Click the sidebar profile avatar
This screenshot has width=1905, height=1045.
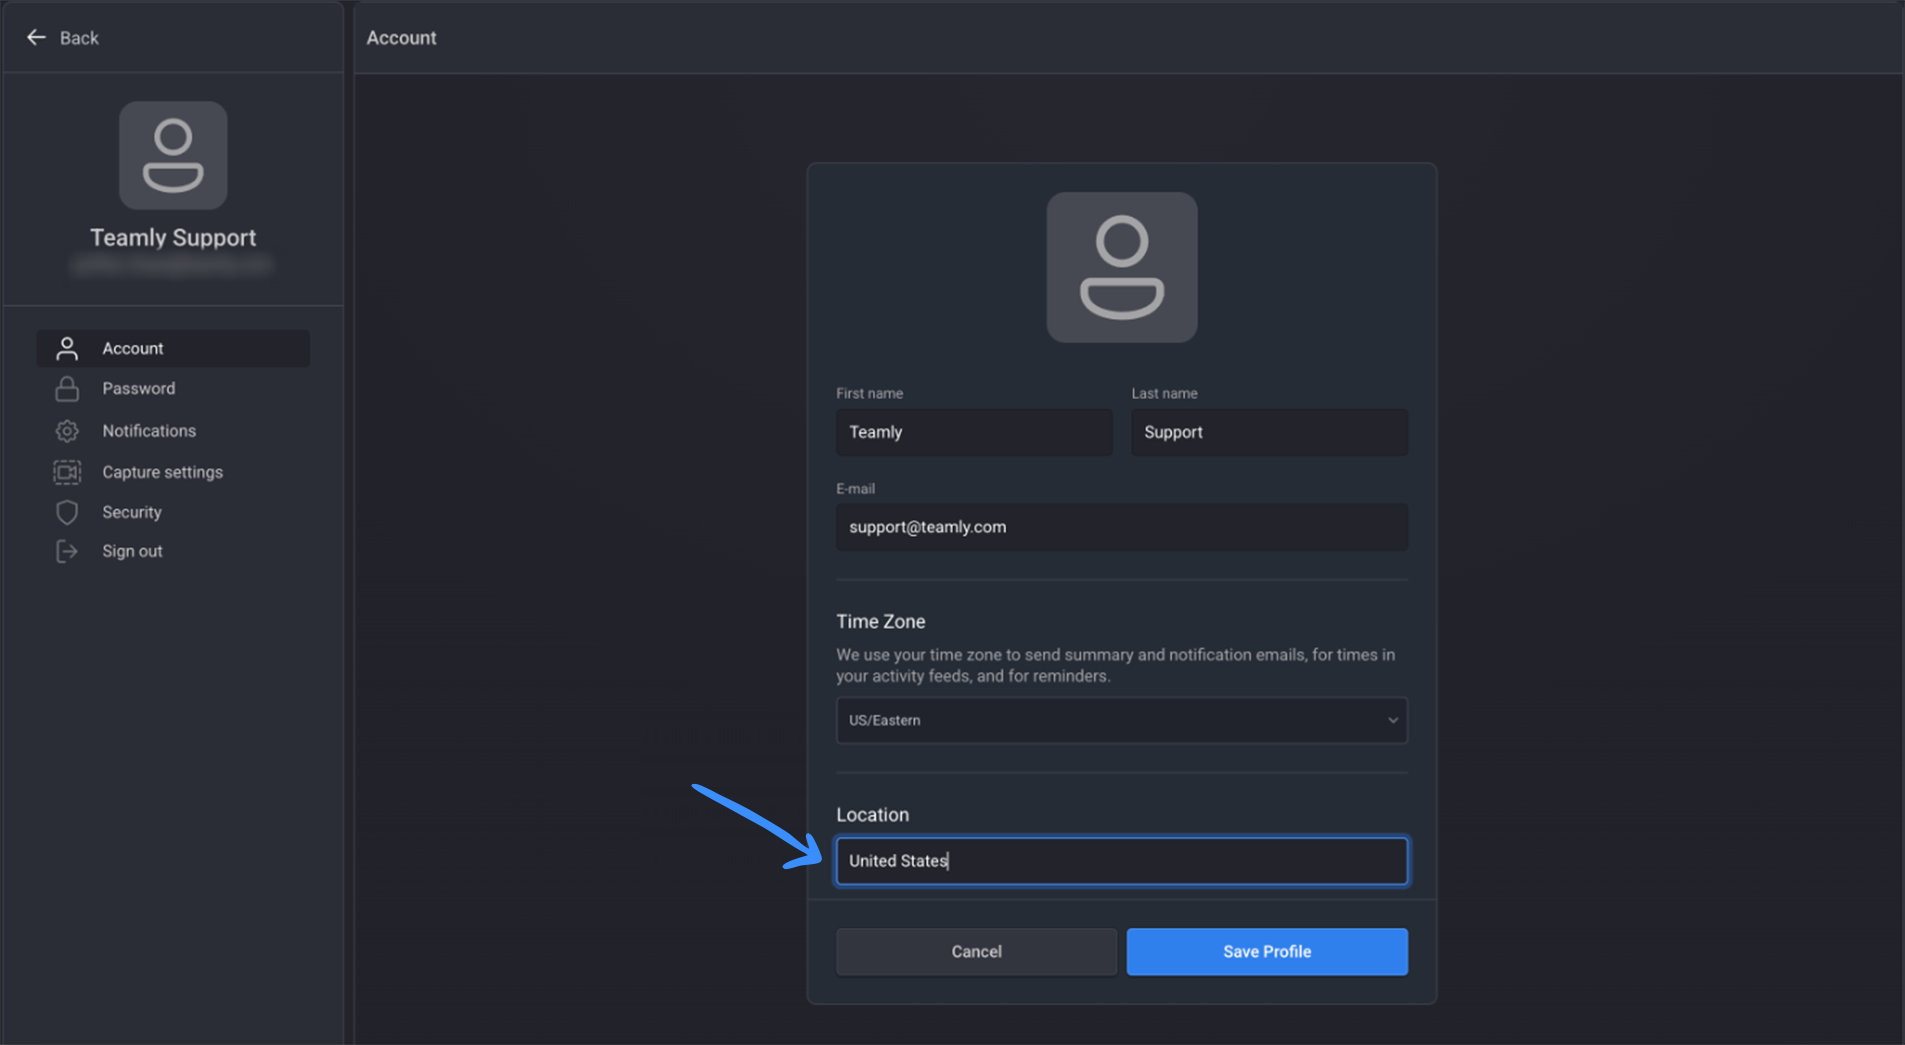click(173, 155)
